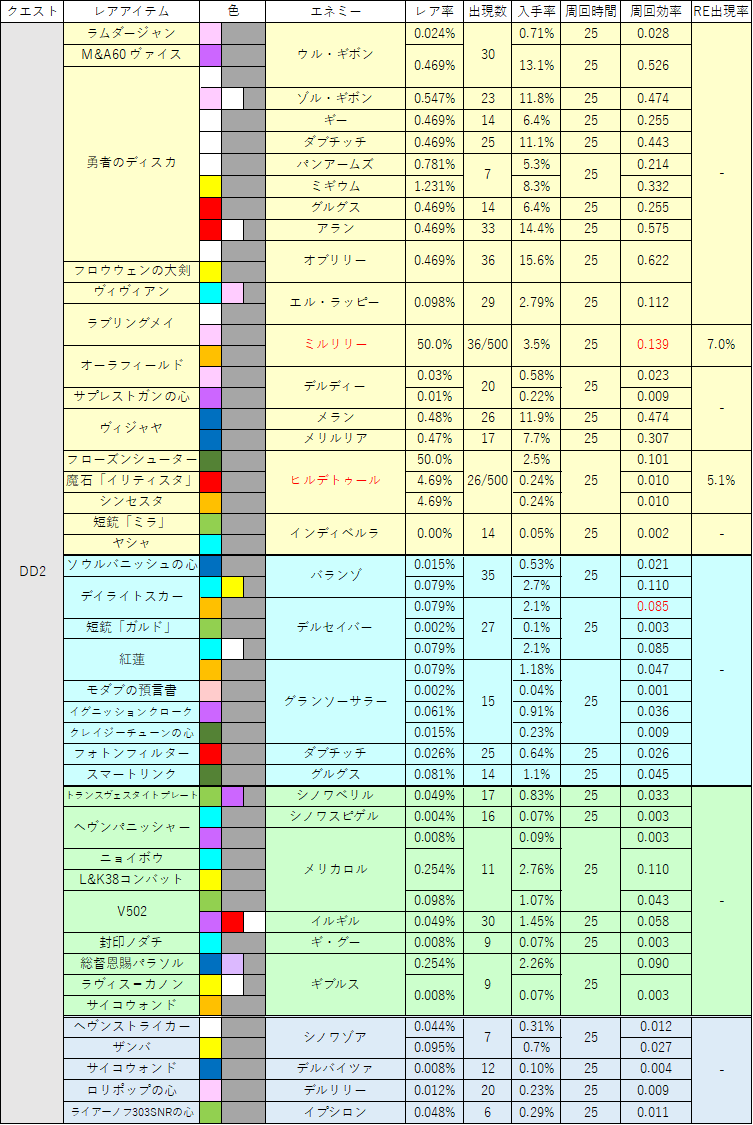Select the ザンバ item cell

click(x=131, y=1048)
